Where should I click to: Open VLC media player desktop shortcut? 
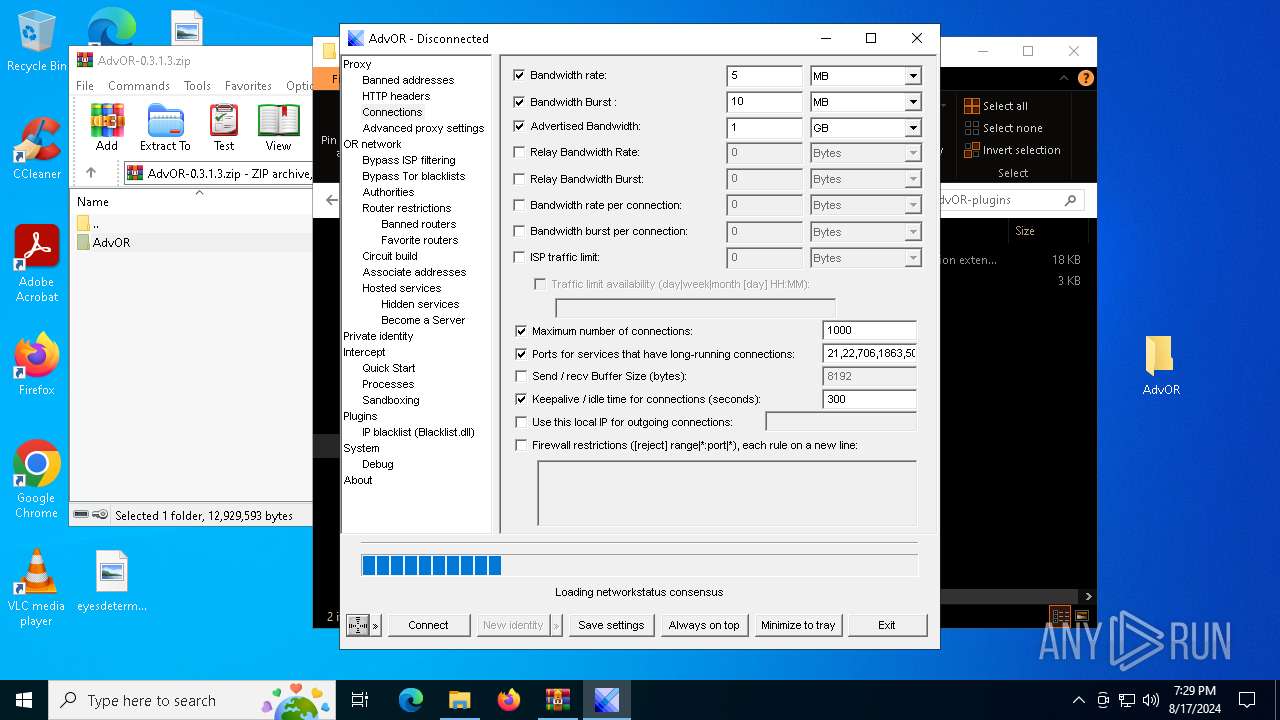pyautogui.click(x=36, y=588)
